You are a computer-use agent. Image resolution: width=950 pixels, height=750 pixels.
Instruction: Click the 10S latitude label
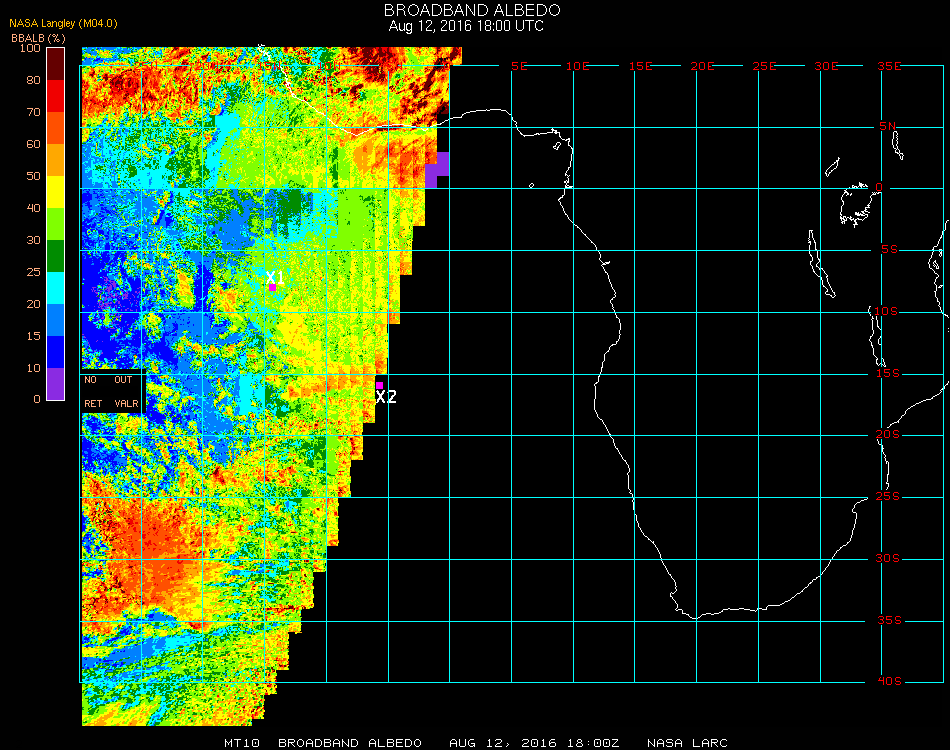tap(886, 311)
